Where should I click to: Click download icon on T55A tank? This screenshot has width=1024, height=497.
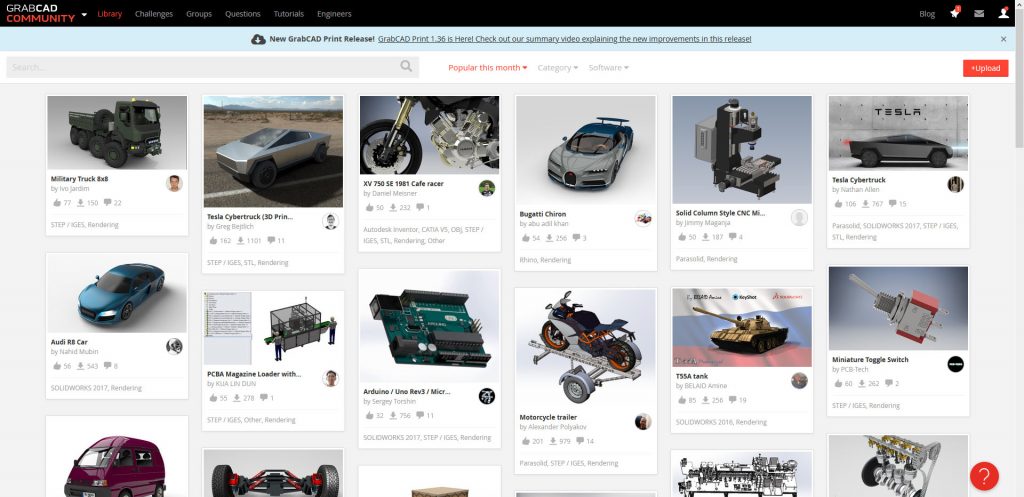tap(706, 400)
